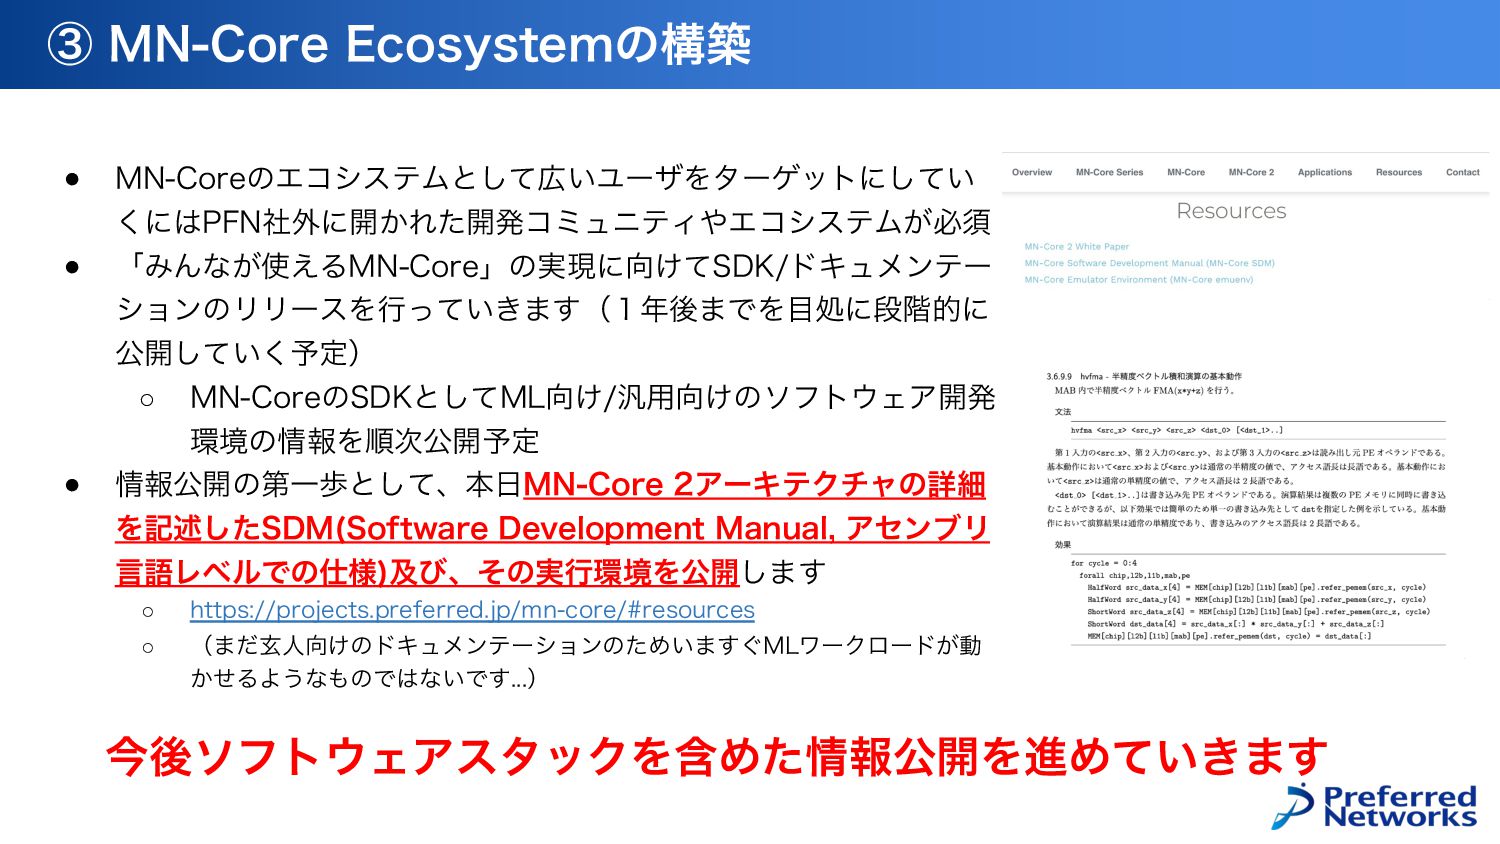1500x844 pixels.
Task: Click the Overview tab in the embedded site
Action: (x=1031, y=173)
